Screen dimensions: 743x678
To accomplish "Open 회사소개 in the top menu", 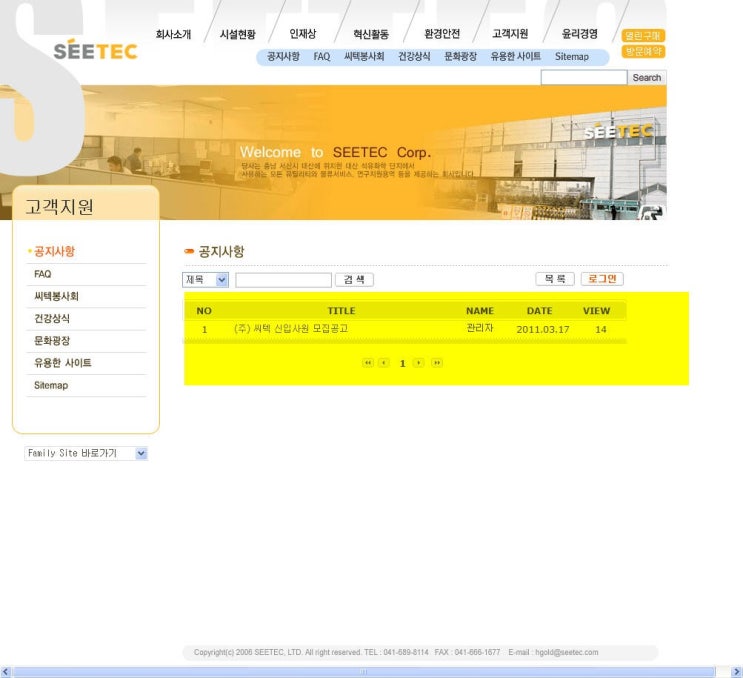I will tap(173, 34).
